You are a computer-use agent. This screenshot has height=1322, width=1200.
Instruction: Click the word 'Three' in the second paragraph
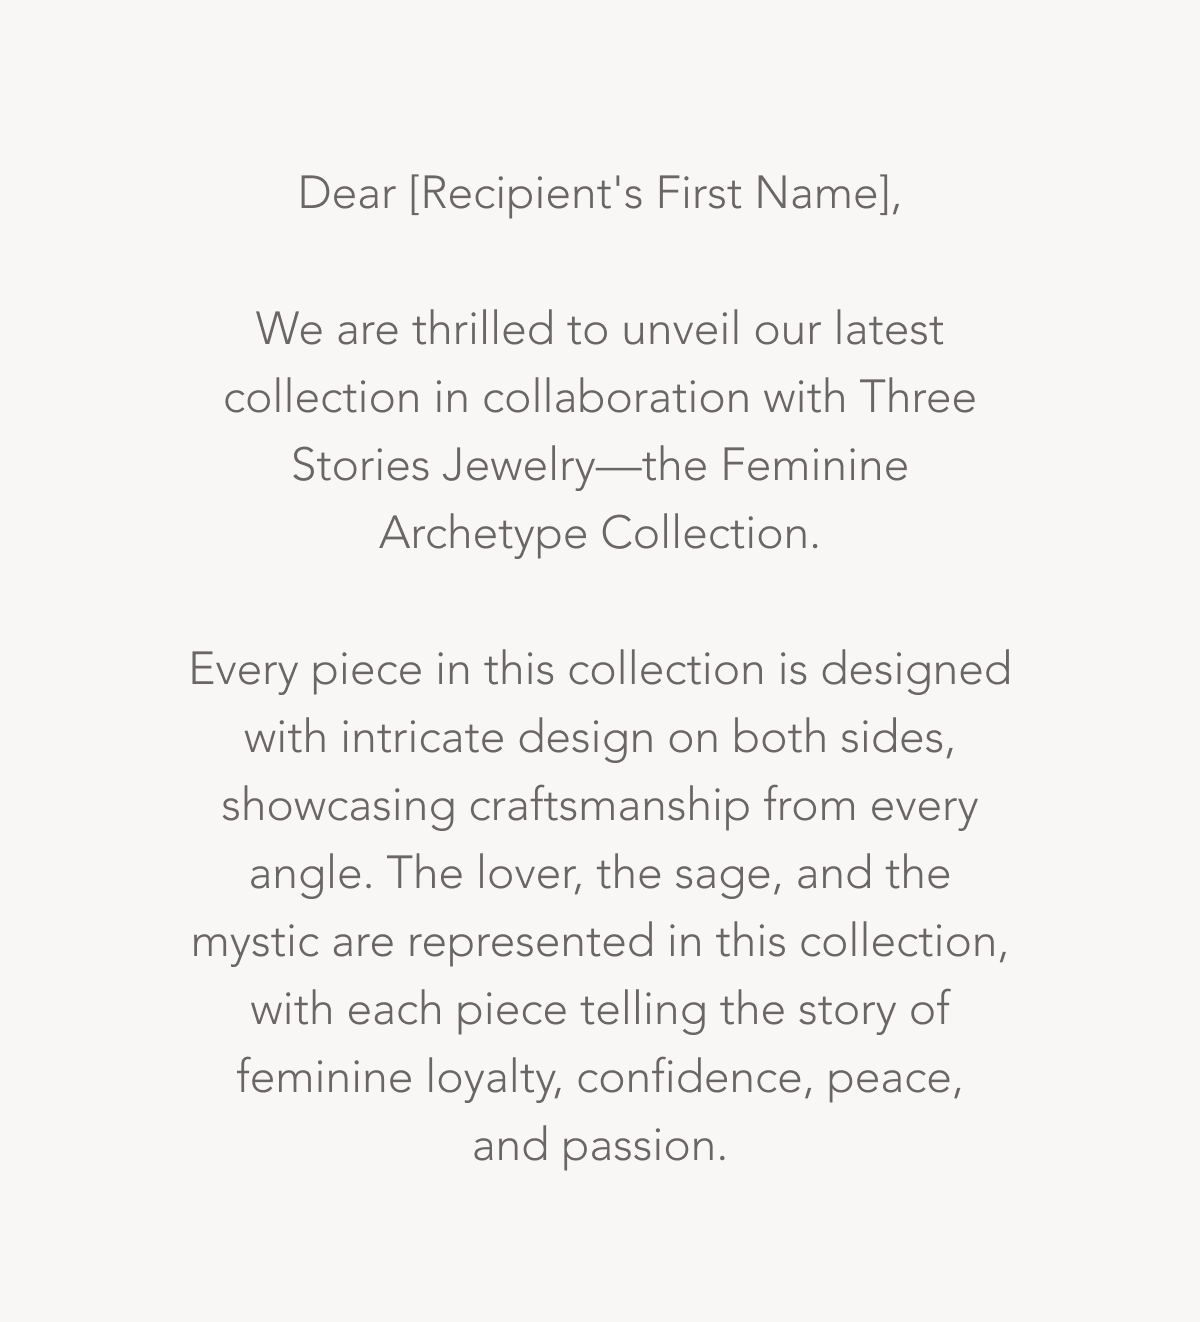point(917,398)
